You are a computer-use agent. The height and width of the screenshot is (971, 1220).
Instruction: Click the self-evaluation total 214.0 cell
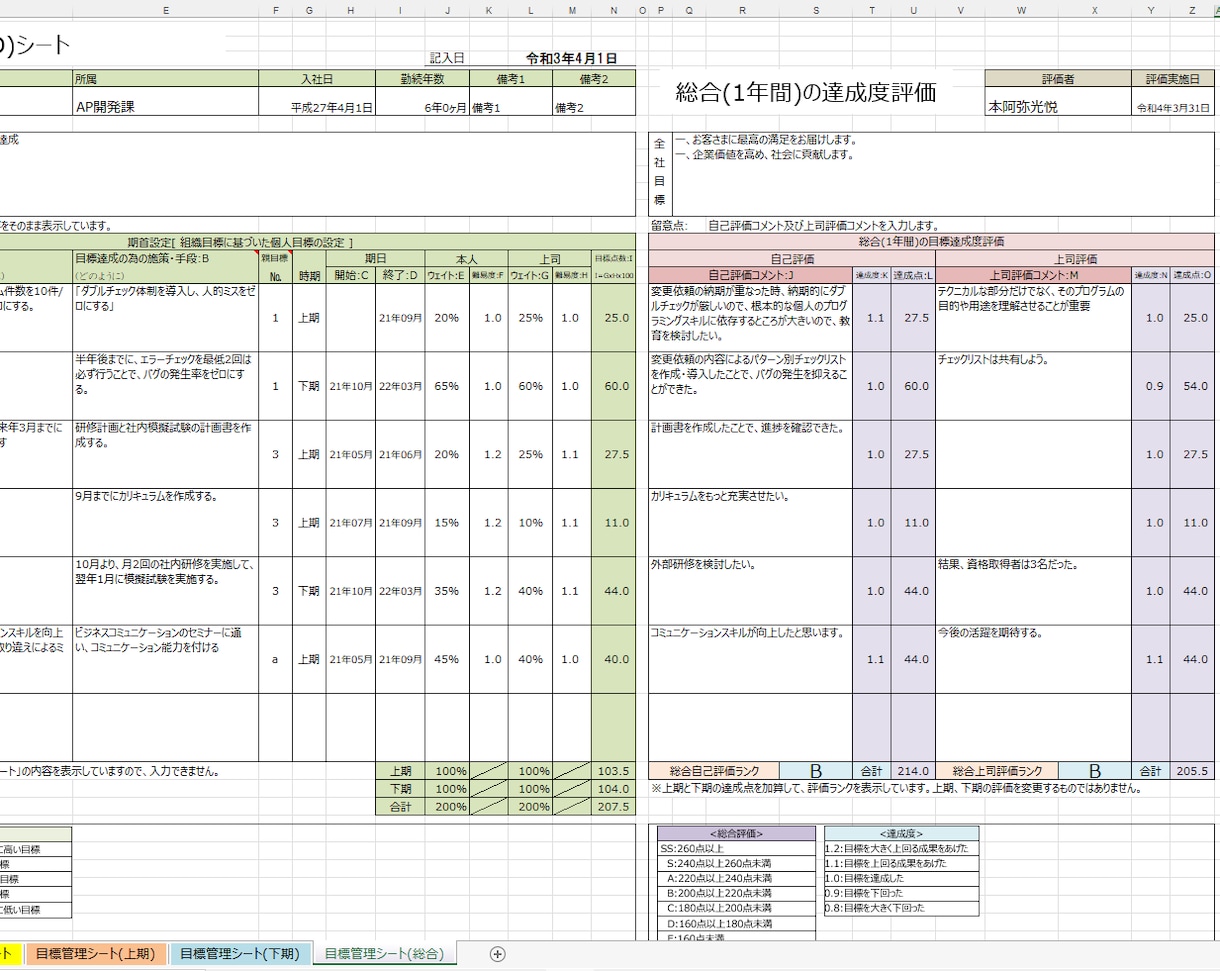pyautogui.click(x=912, y=771)
